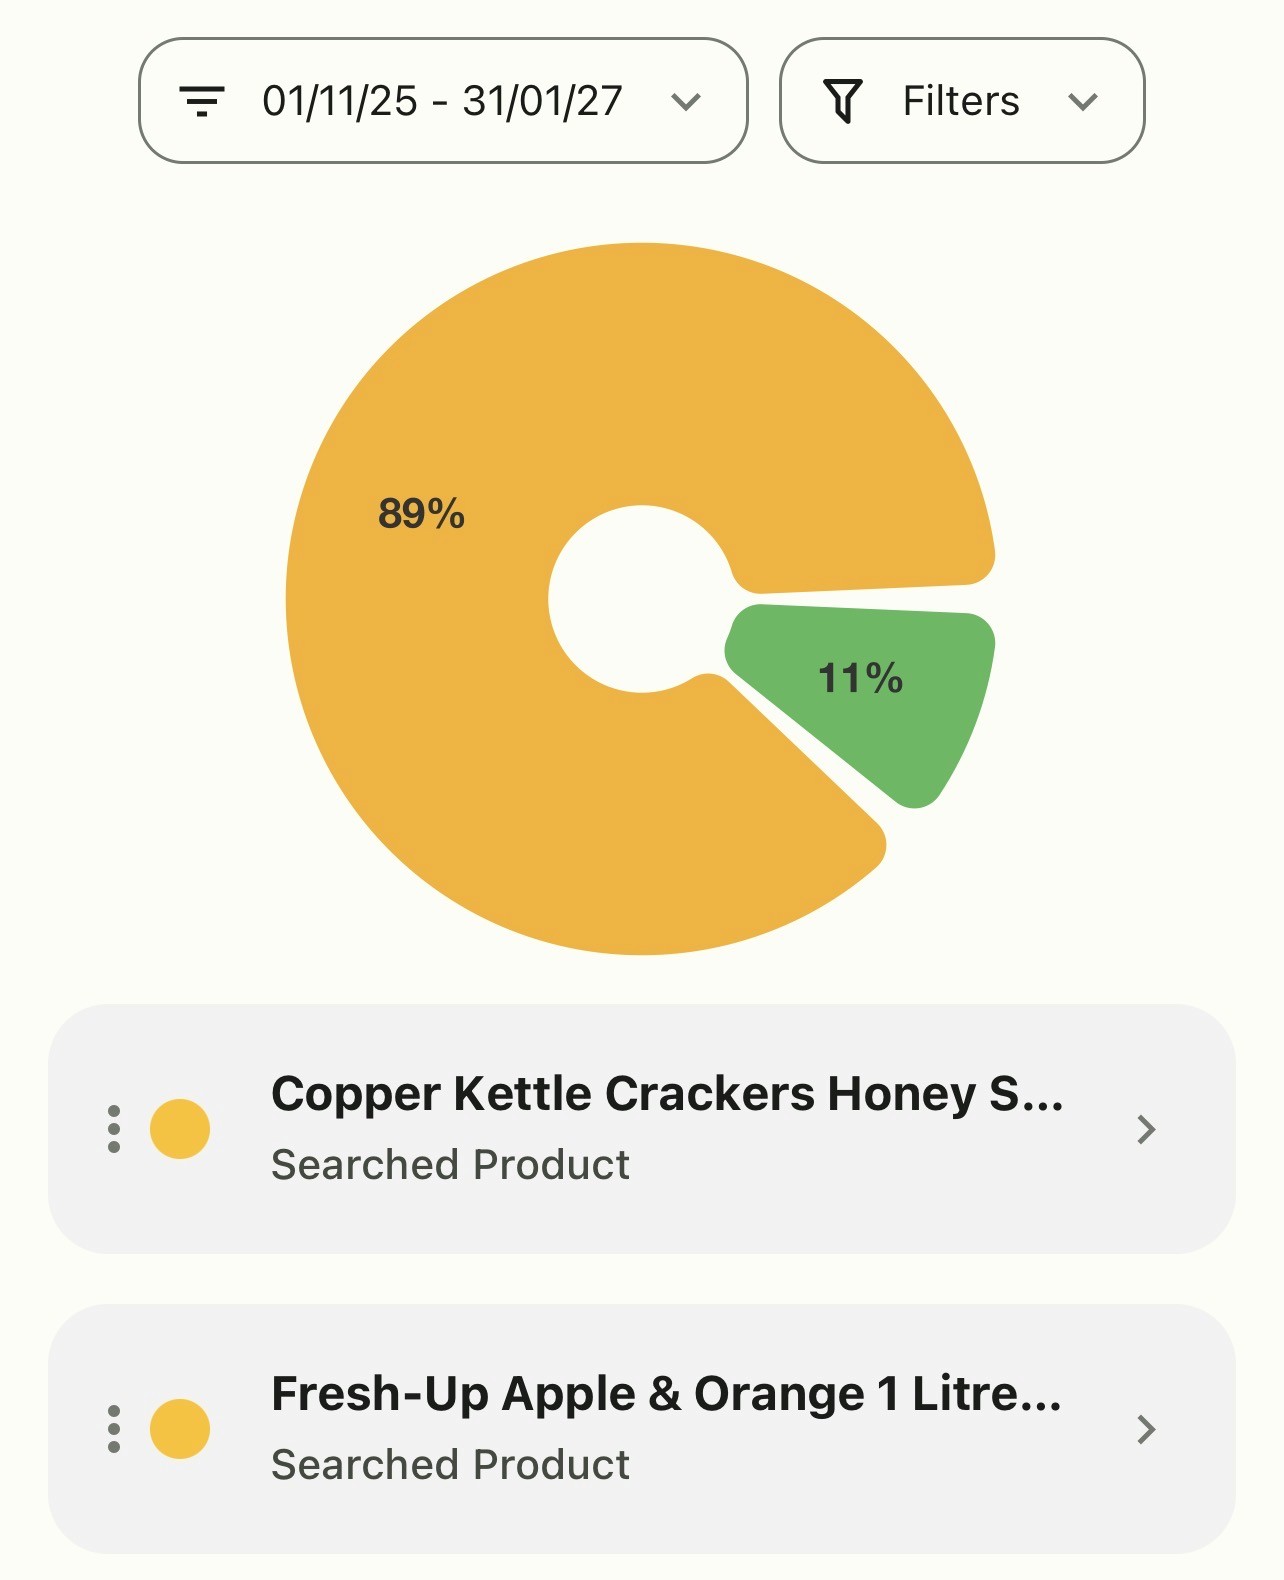
Task: Click Searched Product text under Copper Kettle
Action: point(451,1165)
